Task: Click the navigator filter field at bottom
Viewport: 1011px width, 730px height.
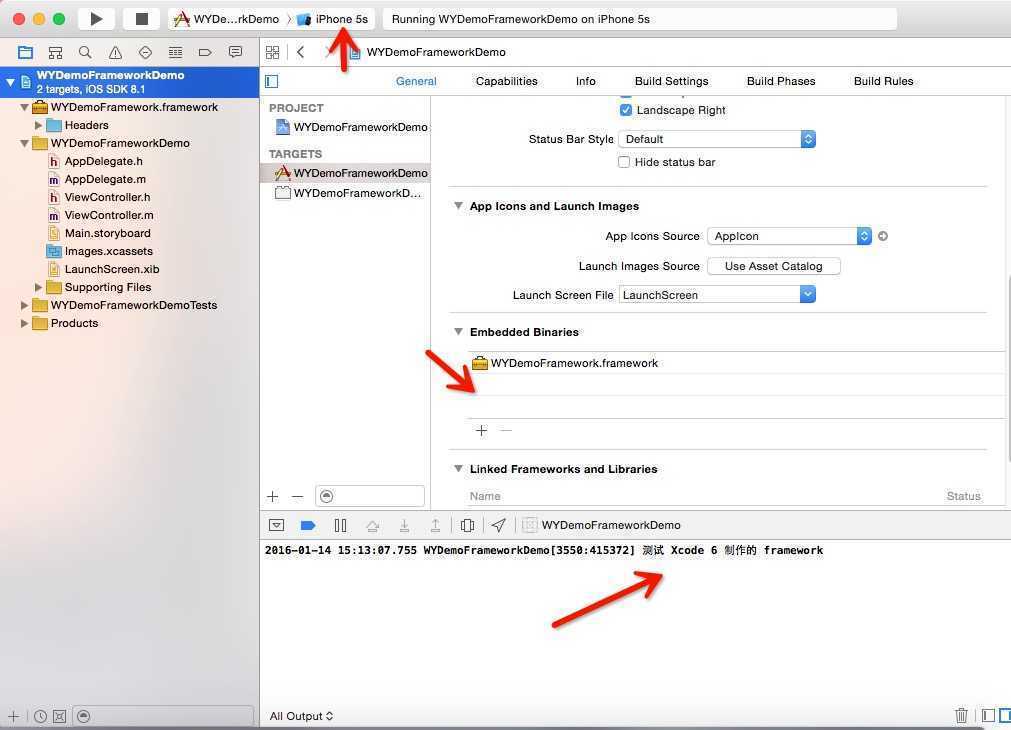Action: coord(163,716)
